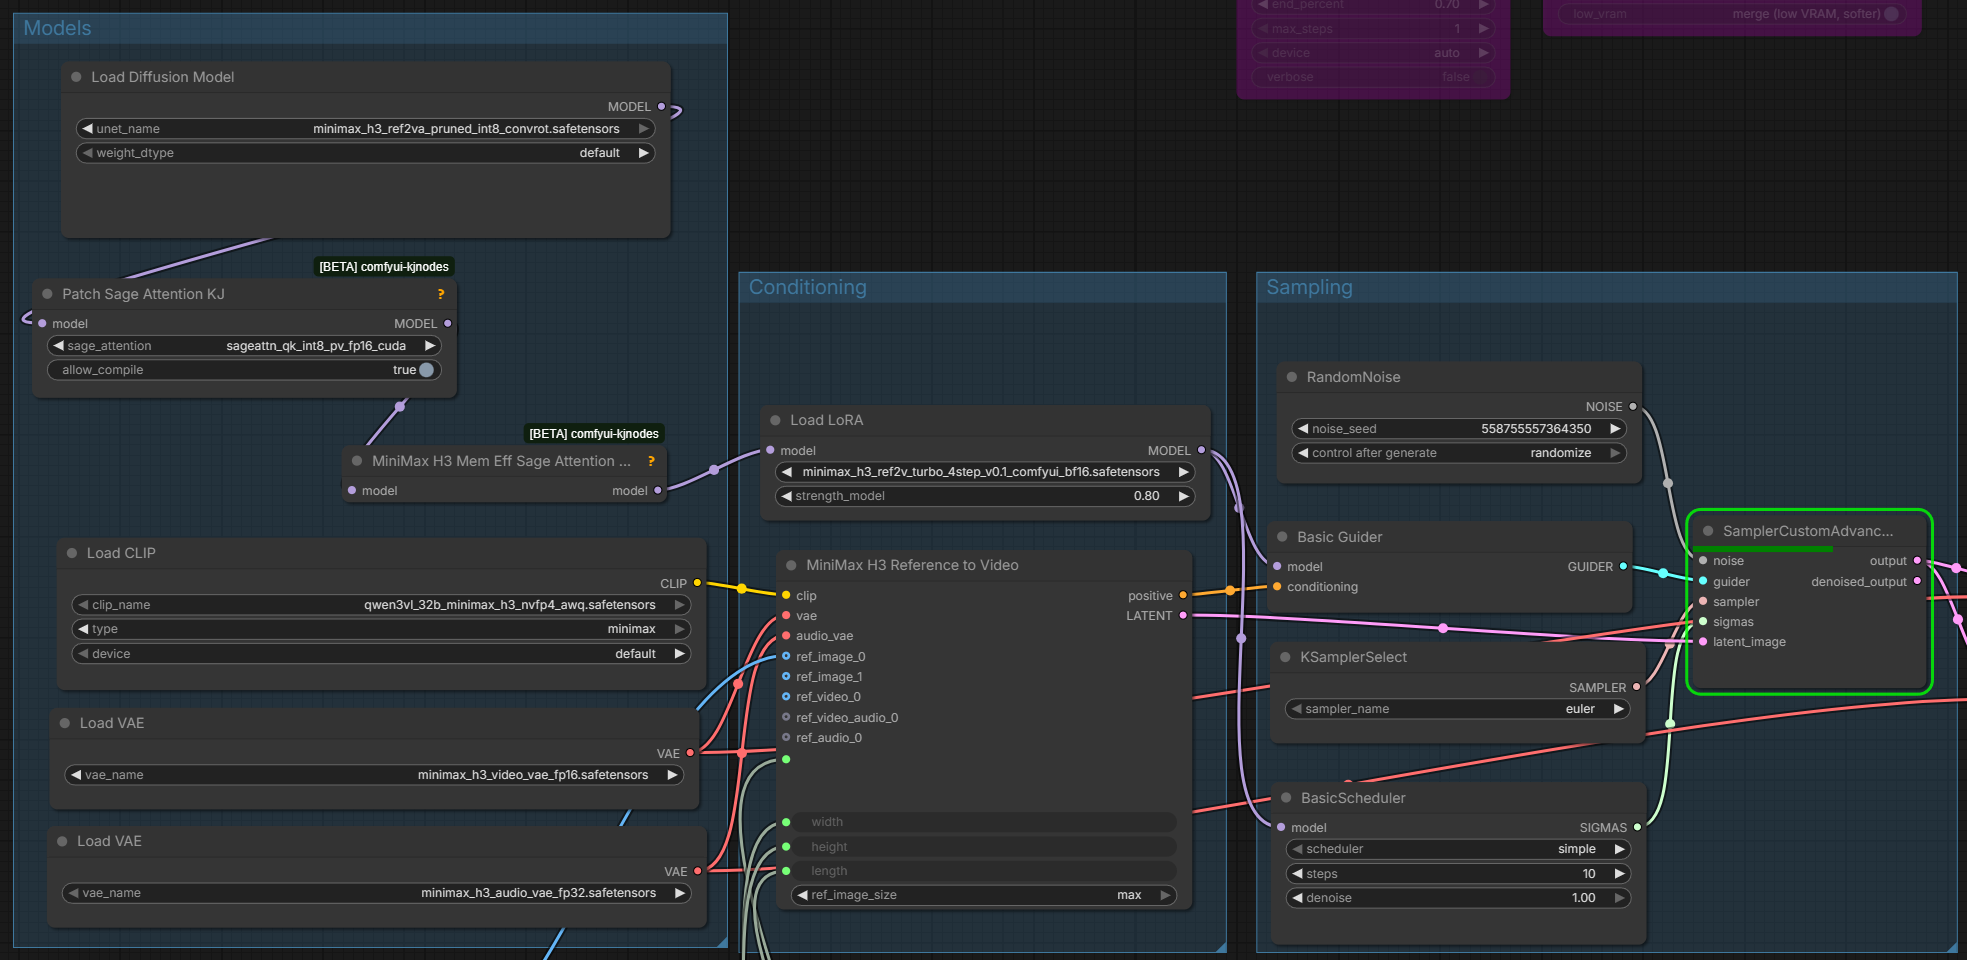Select the Conditioning group title
Screen dimensions: 1967x960
pyautogui.click(x=807, y=287)
